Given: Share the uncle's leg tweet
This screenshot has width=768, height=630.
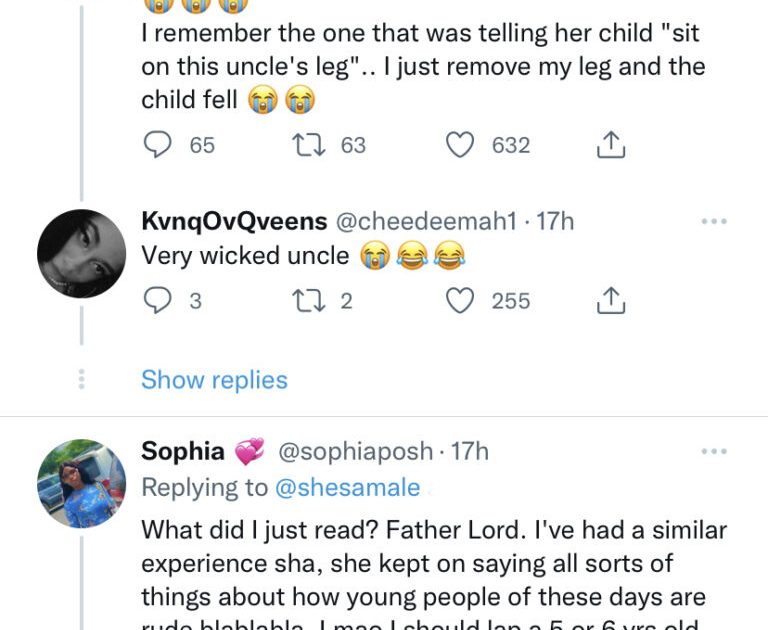Looking at the screenshot, I should pyautogui.click(x=610, y=145).
